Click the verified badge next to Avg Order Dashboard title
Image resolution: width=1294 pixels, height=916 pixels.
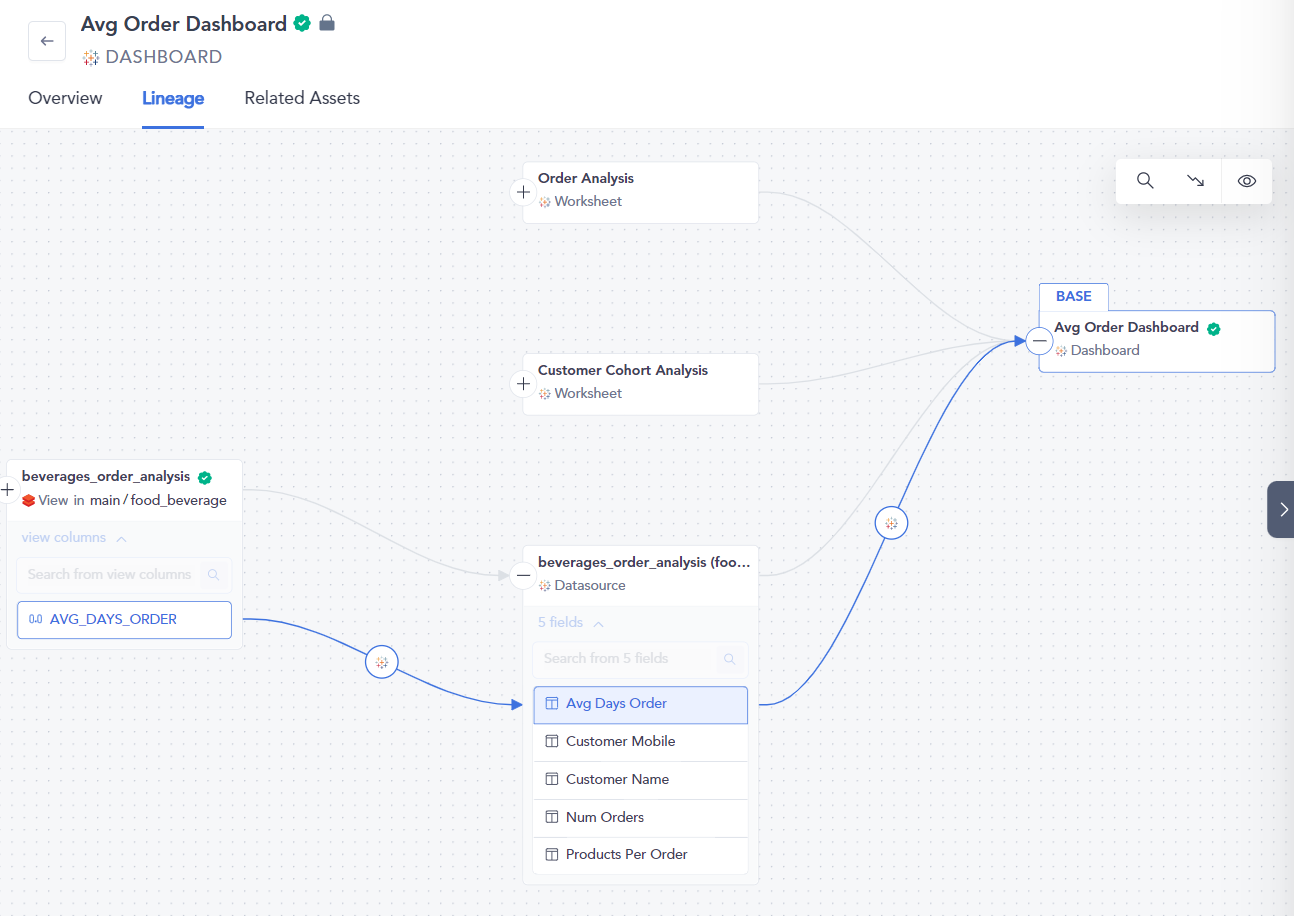coord(300,23)
